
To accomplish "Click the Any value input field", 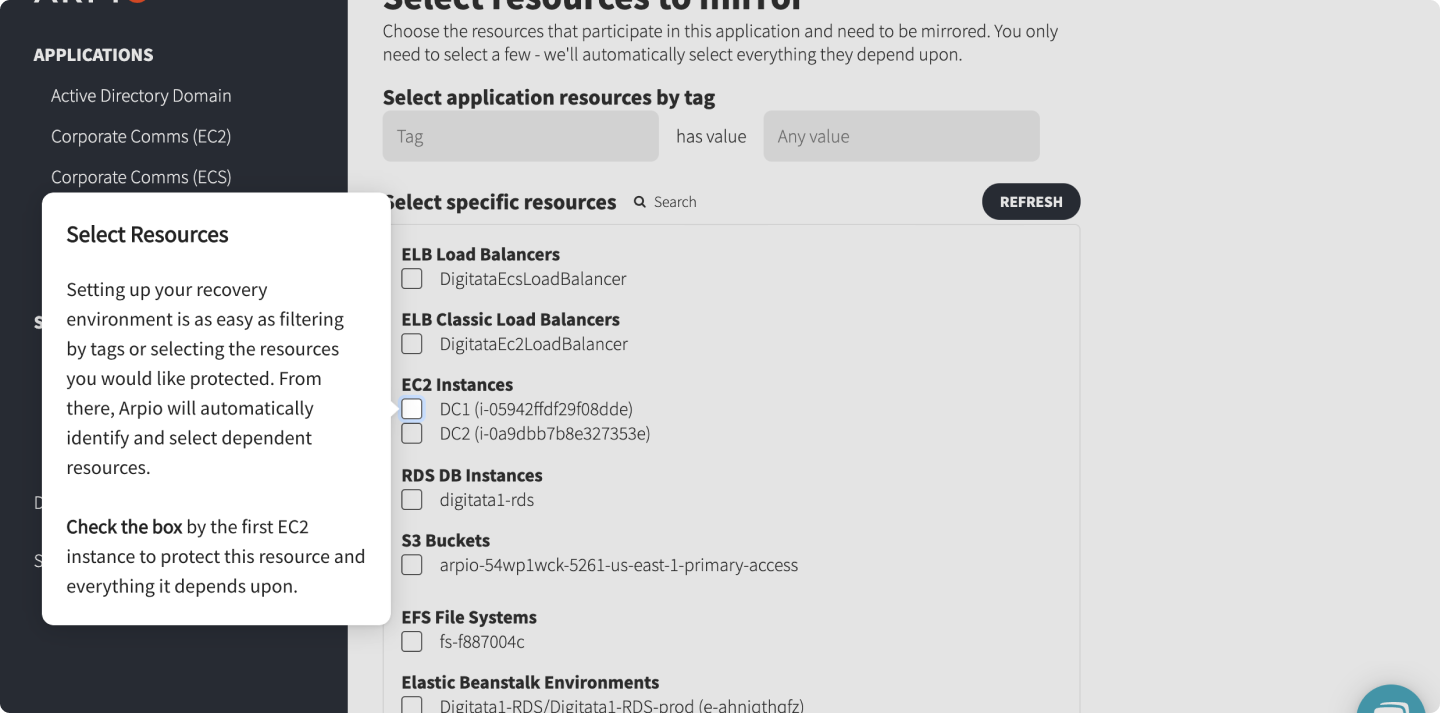I will tap(902, 136).
